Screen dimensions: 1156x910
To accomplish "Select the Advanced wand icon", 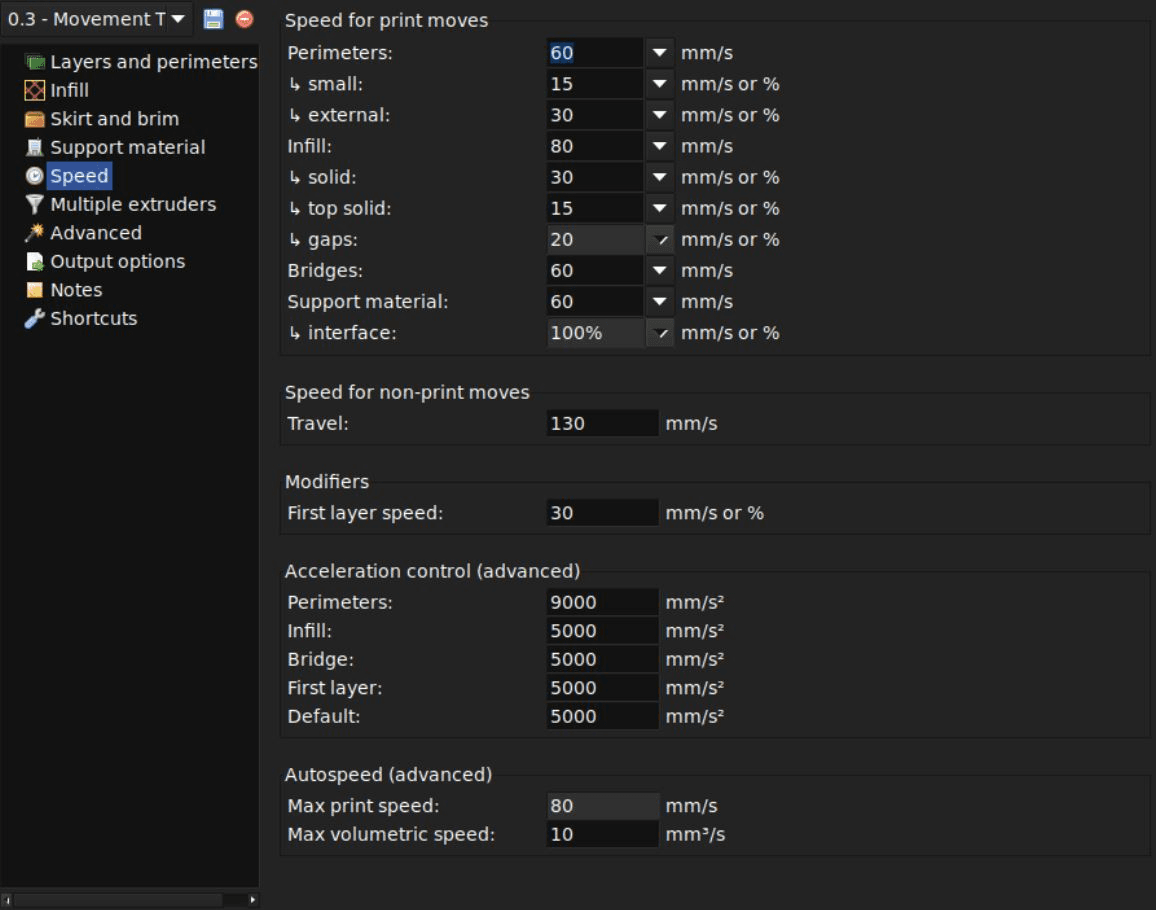I will 35,233.
